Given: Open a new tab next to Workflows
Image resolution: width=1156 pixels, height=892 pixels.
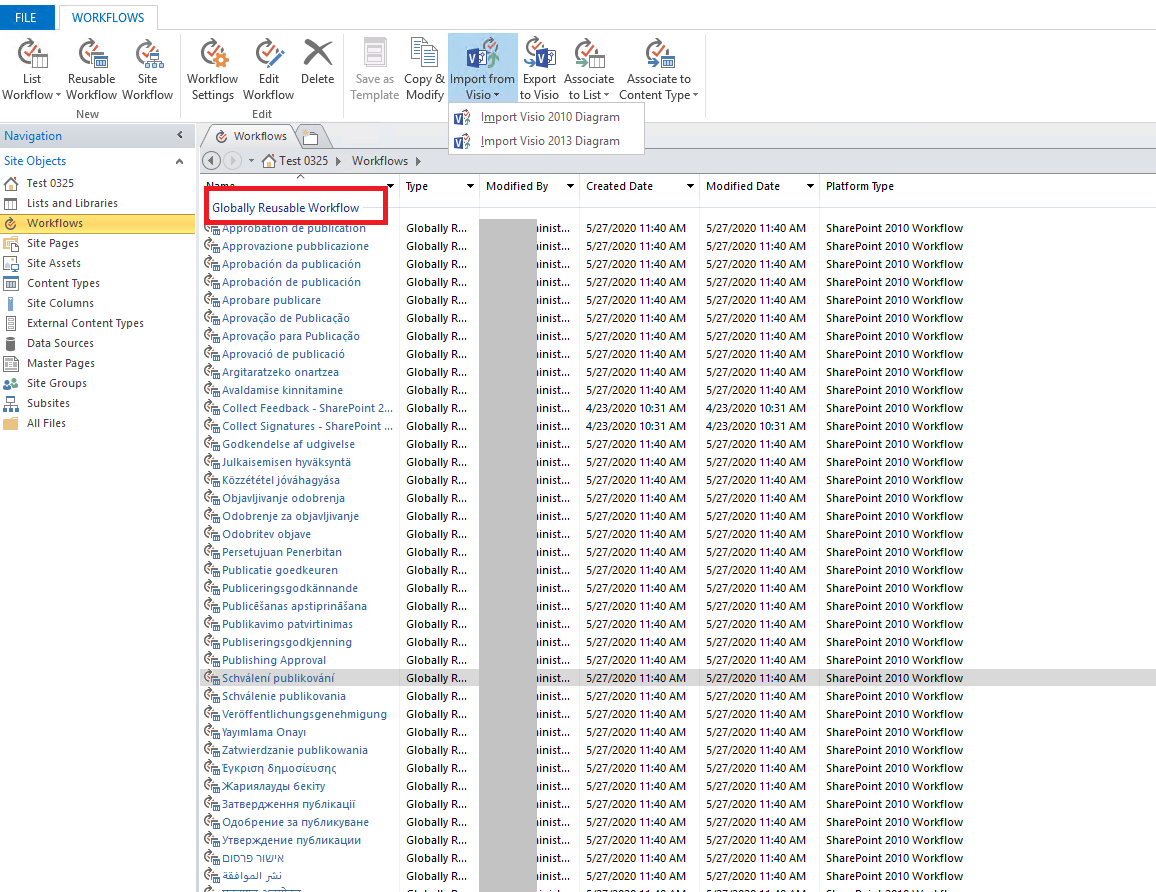Looking at the screenshot, I should click(311, 137).
